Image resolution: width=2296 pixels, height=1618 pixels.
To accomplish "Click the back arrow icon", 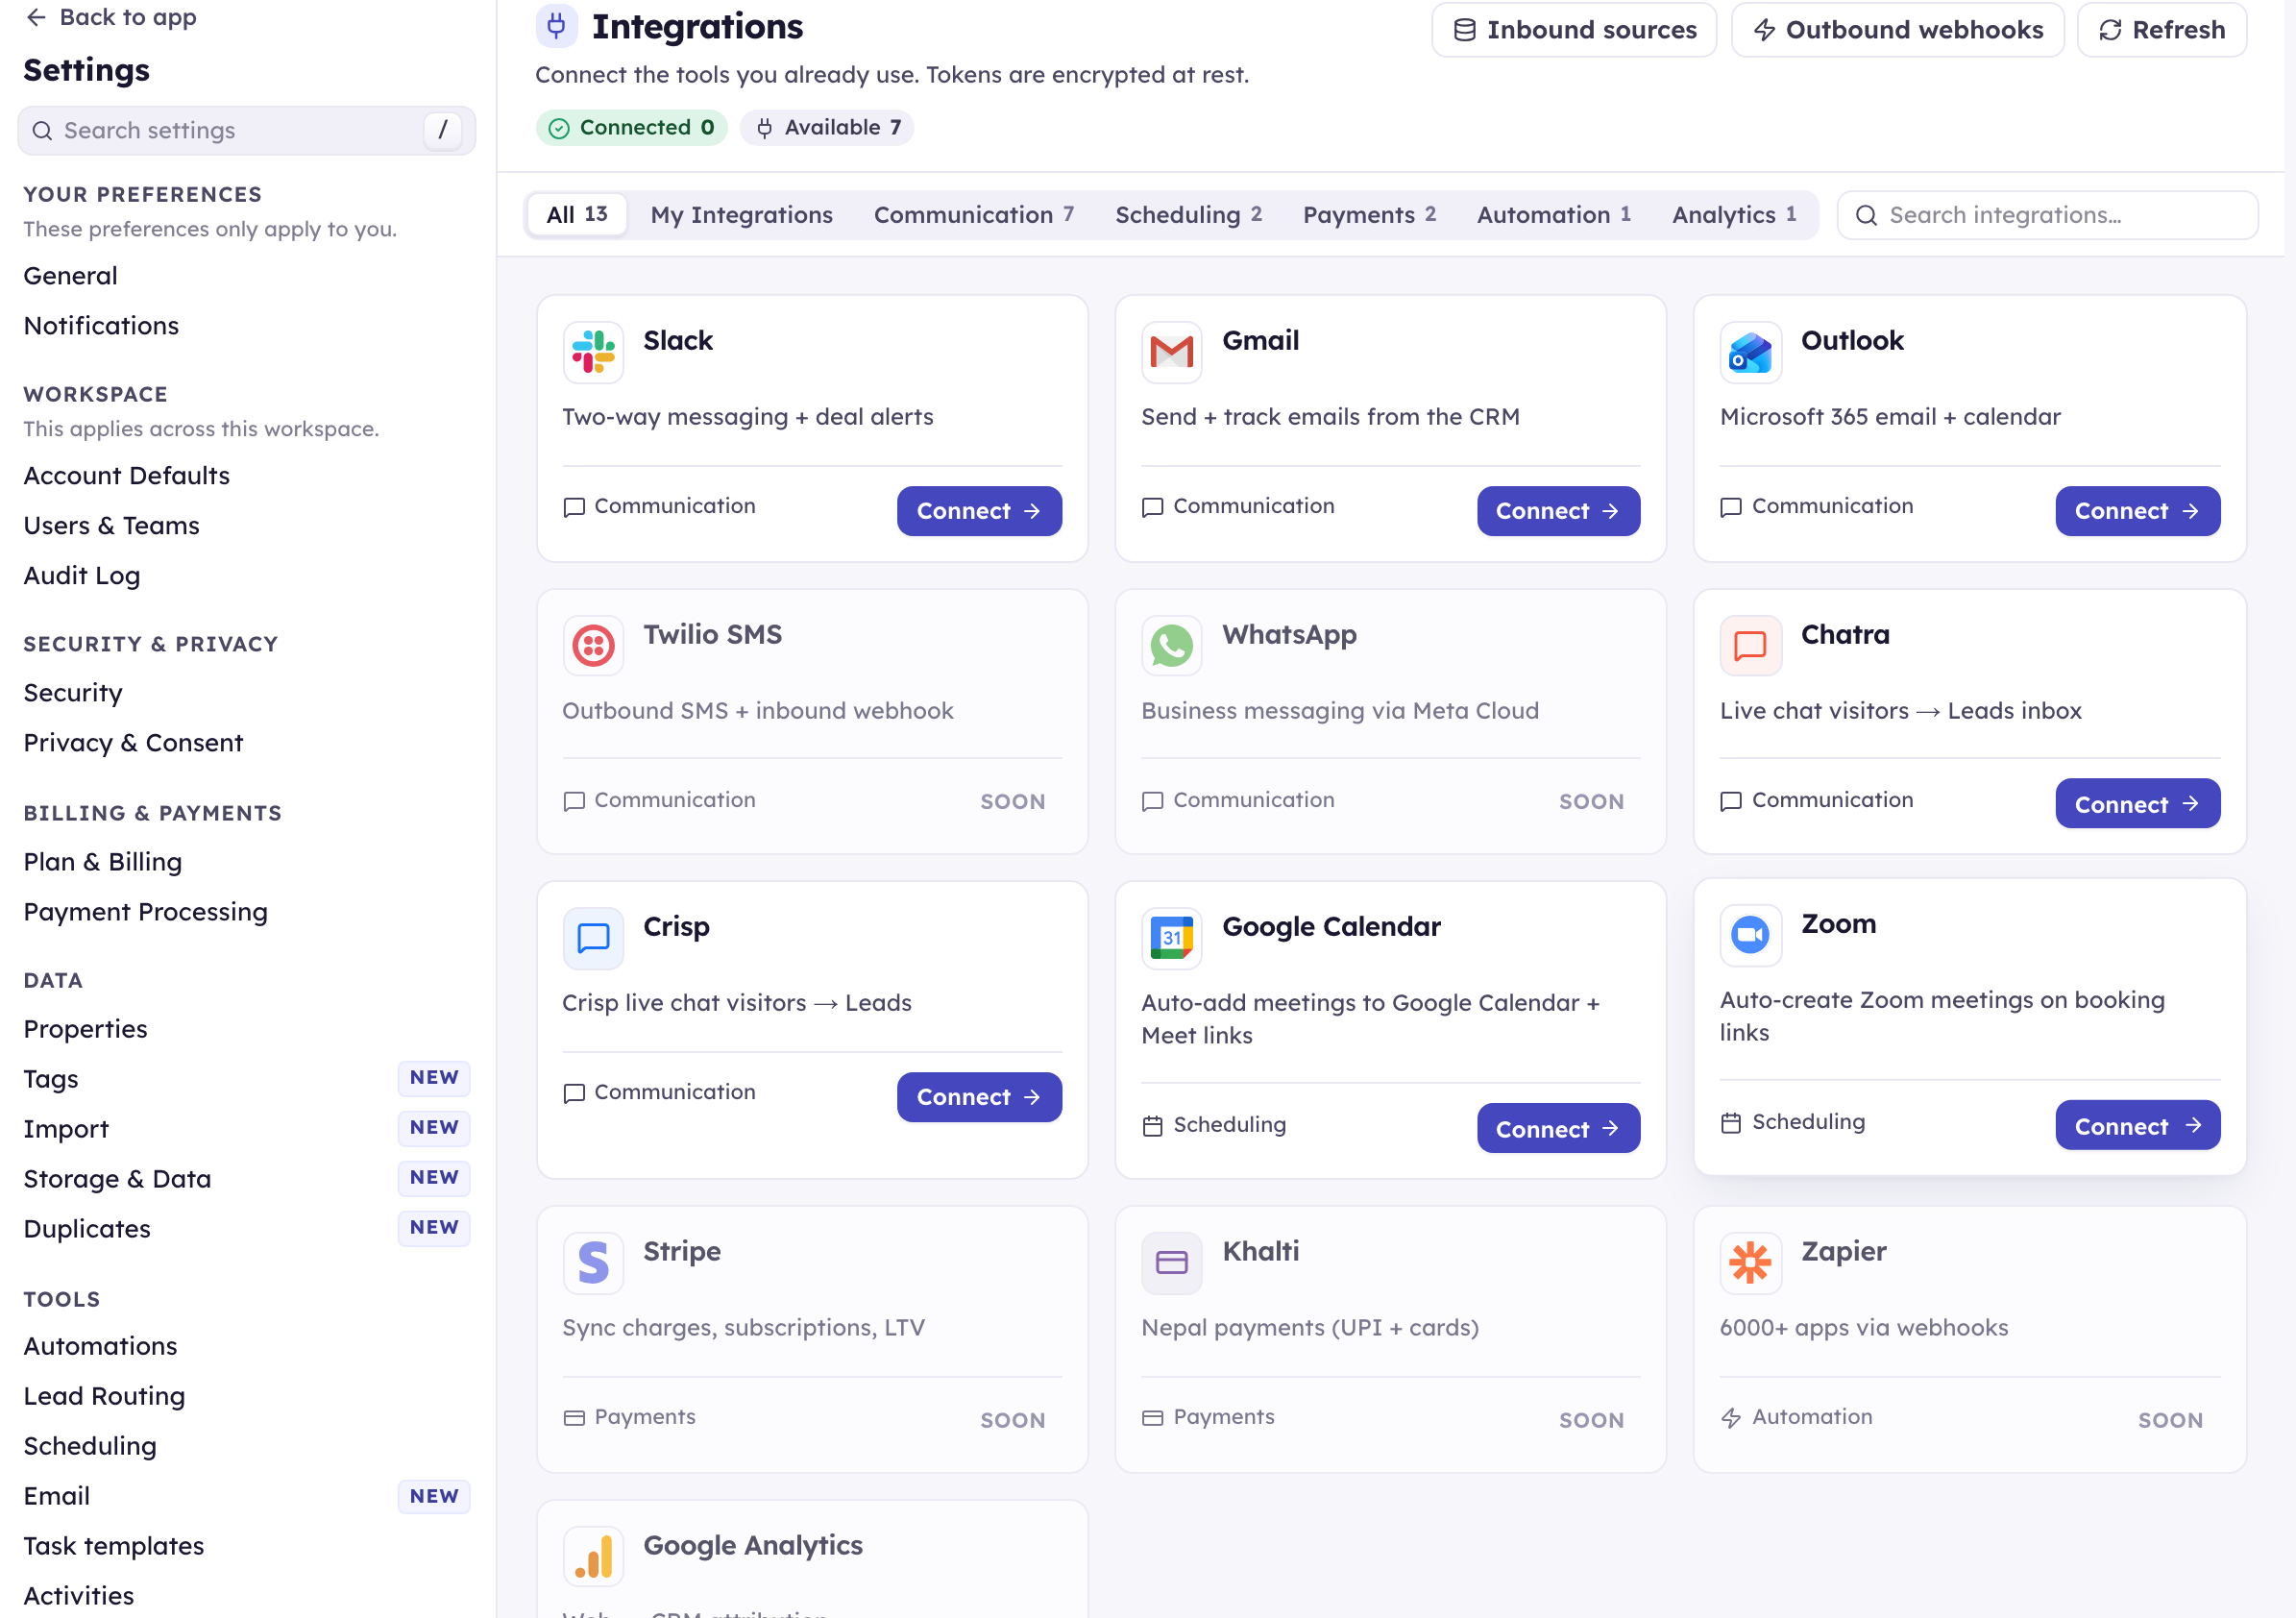I will pos(36,17).
